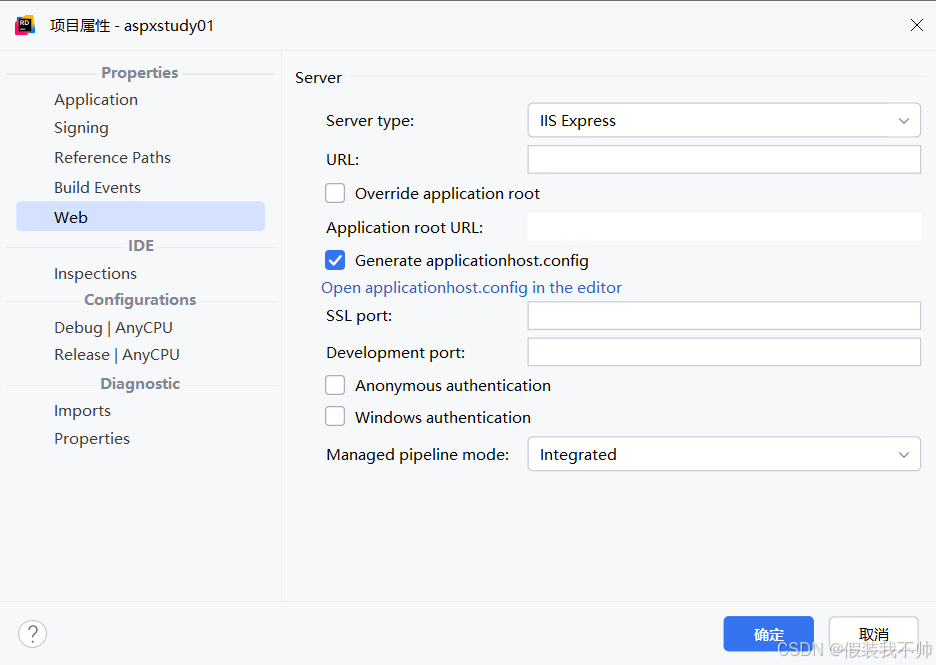Click the 确定 confirm button
Screen dimensions: 936x665
pyautogui.click(x=768, y=634)
